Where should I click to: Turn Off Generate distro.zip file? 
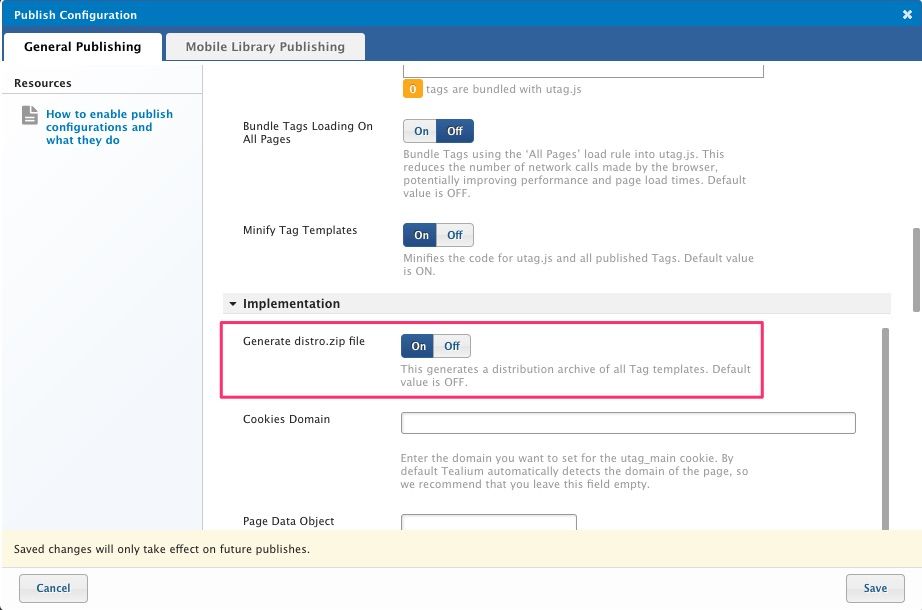(x=452, y=346)
